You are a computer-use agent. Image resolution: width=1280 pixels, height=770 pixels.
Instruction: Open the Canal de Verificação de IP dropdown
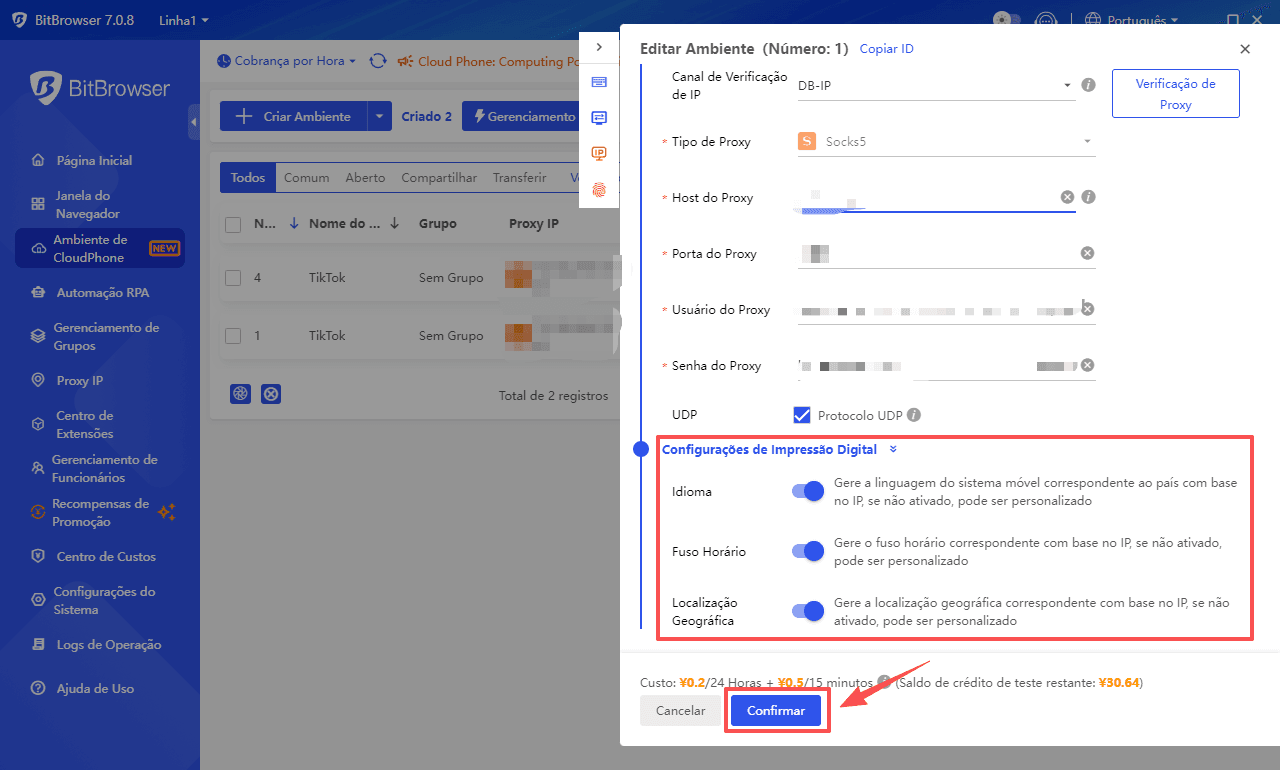(x=935, y=86)
